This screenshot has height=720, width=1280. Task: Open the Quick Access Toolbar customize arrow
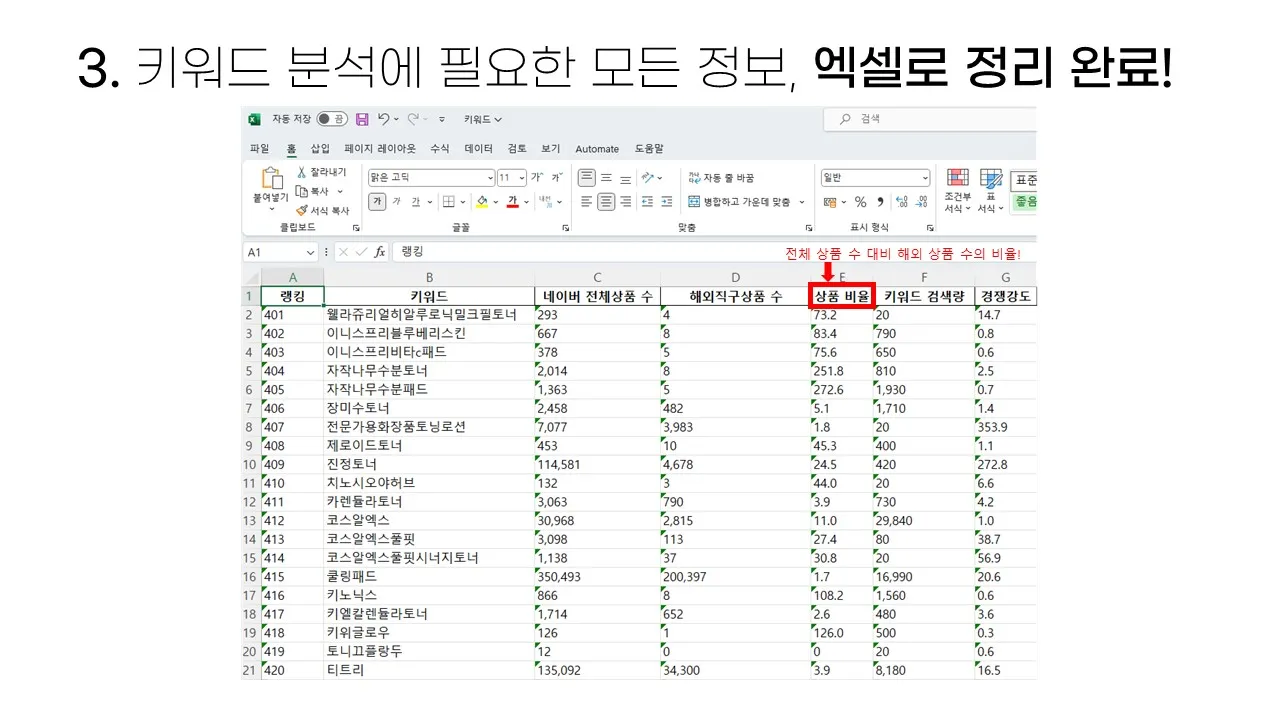[x=442, y=119]
